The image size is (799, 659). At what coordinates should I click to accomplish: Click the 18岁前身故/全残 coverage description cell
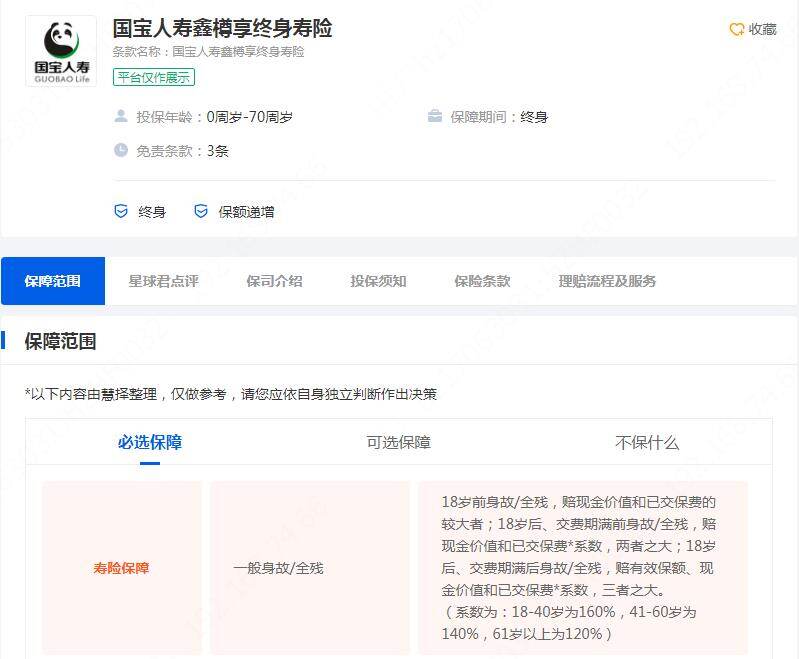pyautogui.click(x=583, y=568)
